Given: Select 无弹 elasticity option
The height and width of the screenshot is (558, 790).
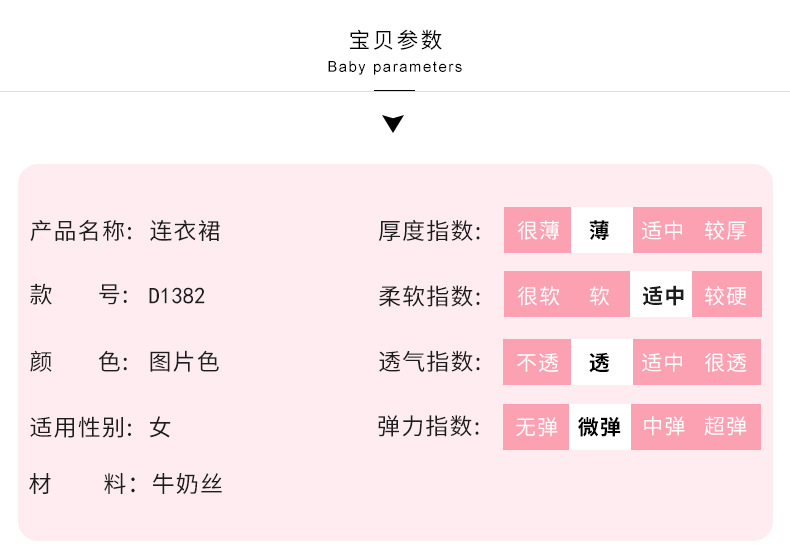Looking at the screenshot, I should 537,428.
